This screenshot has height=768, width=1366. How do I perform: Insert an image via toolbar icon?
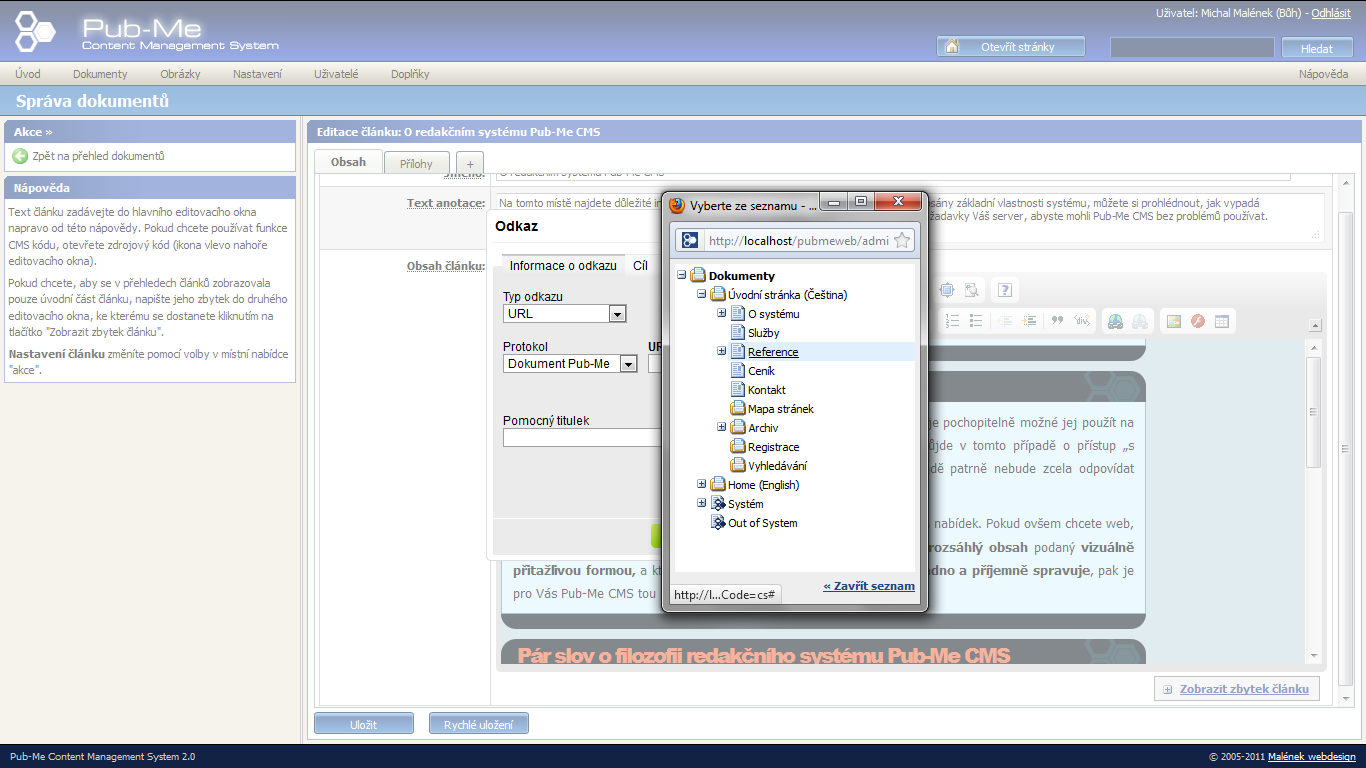1173,321
